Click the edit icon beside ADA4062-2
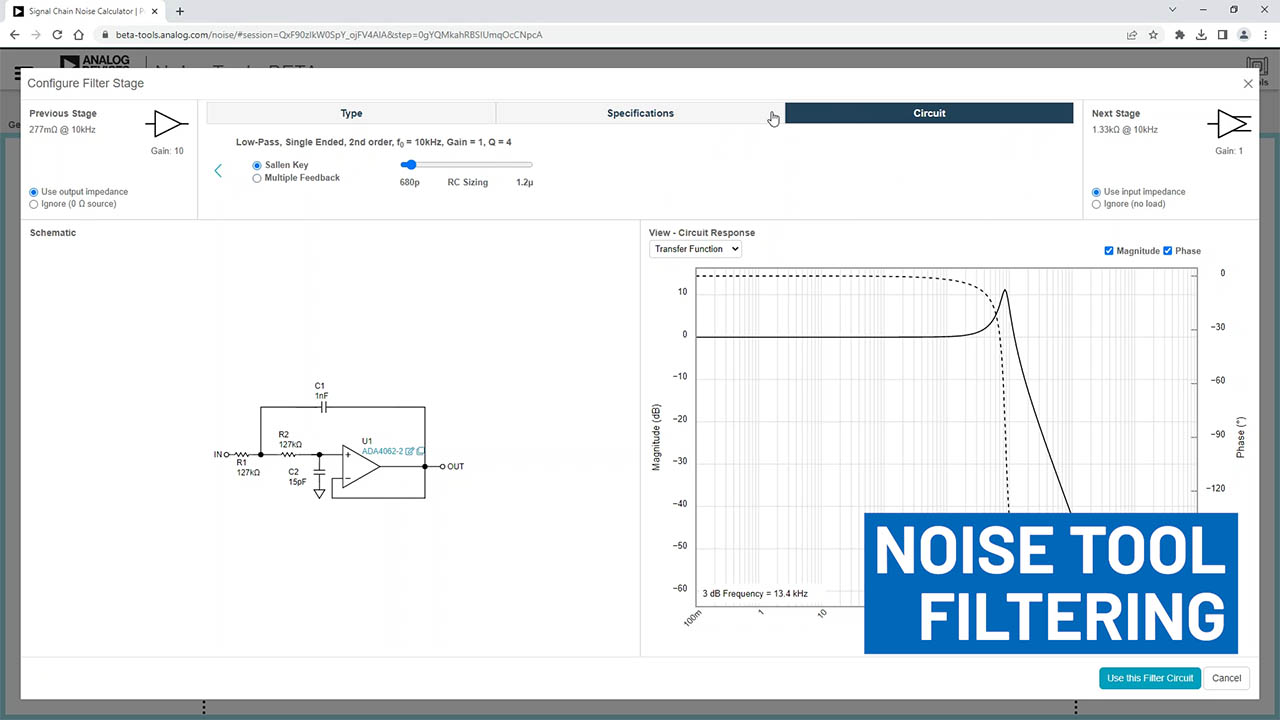This screenshot has width=1280, height=720. pyautogui.click(x=410, y=452)
